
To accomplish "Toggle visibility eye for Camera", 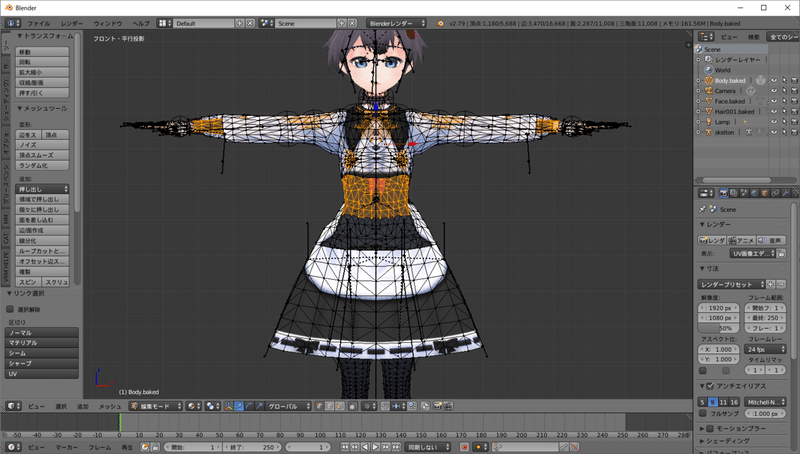I will coord(774,91).
